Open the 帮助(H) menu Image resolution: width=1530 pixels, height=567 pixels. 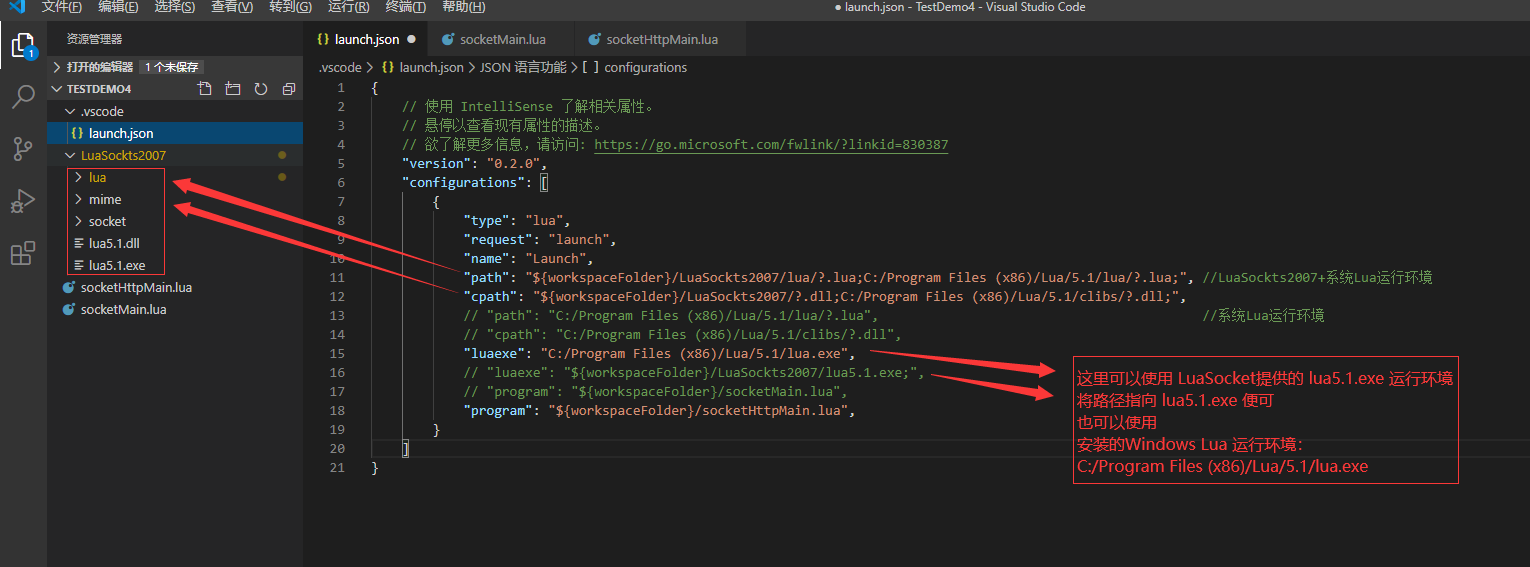click(463, 7)
